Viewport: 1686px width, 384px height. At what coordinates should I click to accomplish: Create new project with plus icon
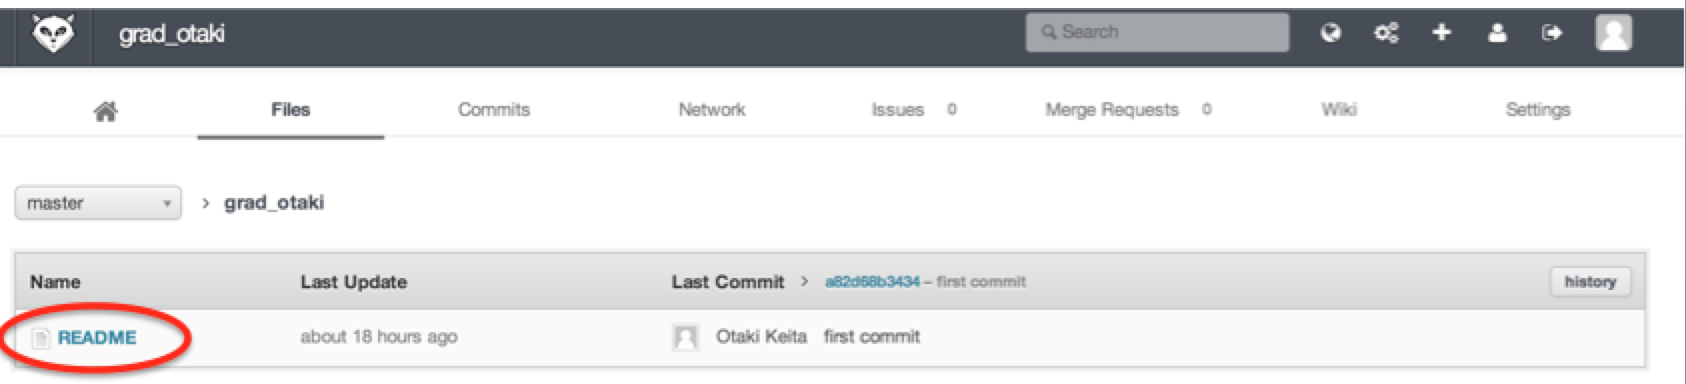[x=1441, y=33]
